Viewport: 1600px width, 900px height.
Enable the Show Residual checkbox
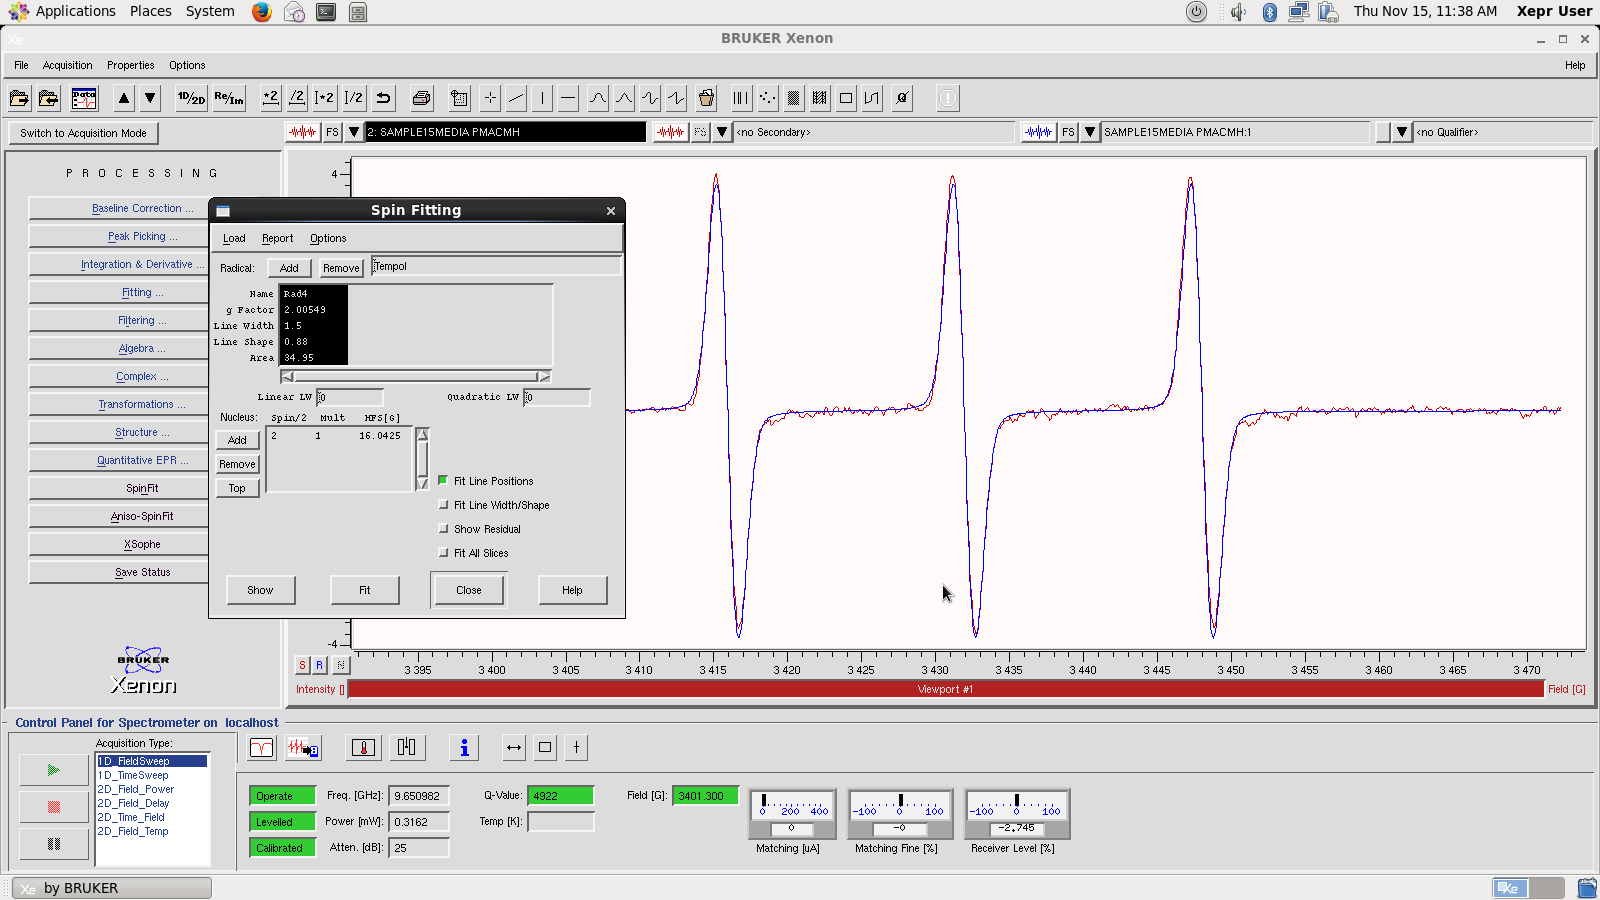tap(444, 529)
